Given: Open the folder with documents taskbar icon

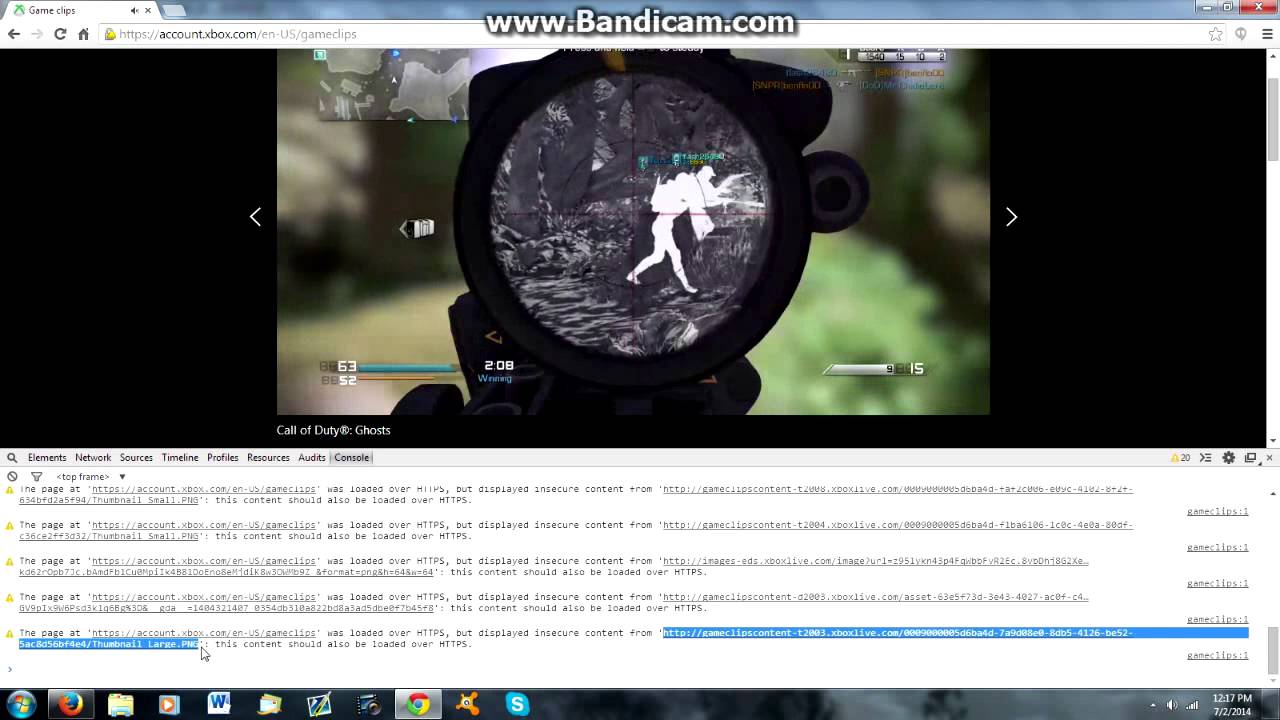Looking at the screenshot, I should pos(269,704).
